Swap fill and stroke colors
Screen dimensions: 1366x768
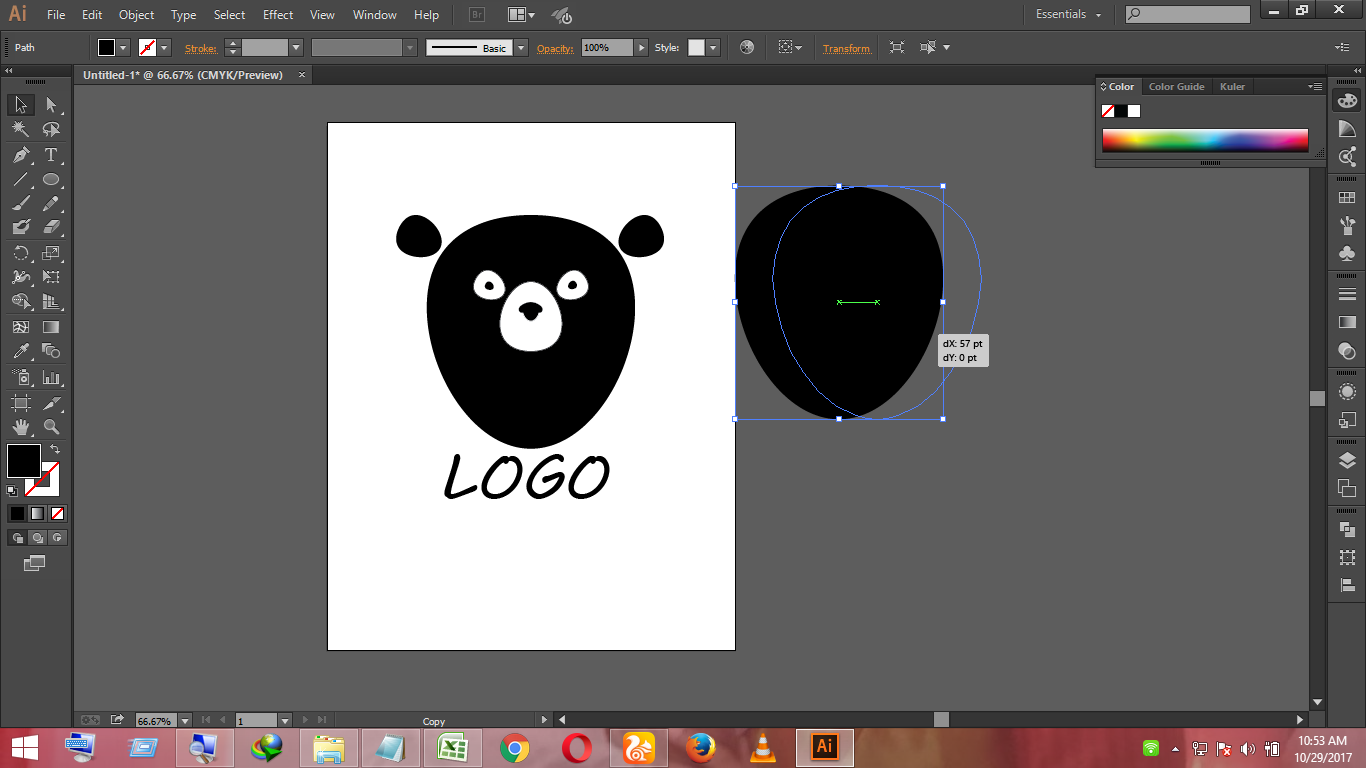[55, 449]
